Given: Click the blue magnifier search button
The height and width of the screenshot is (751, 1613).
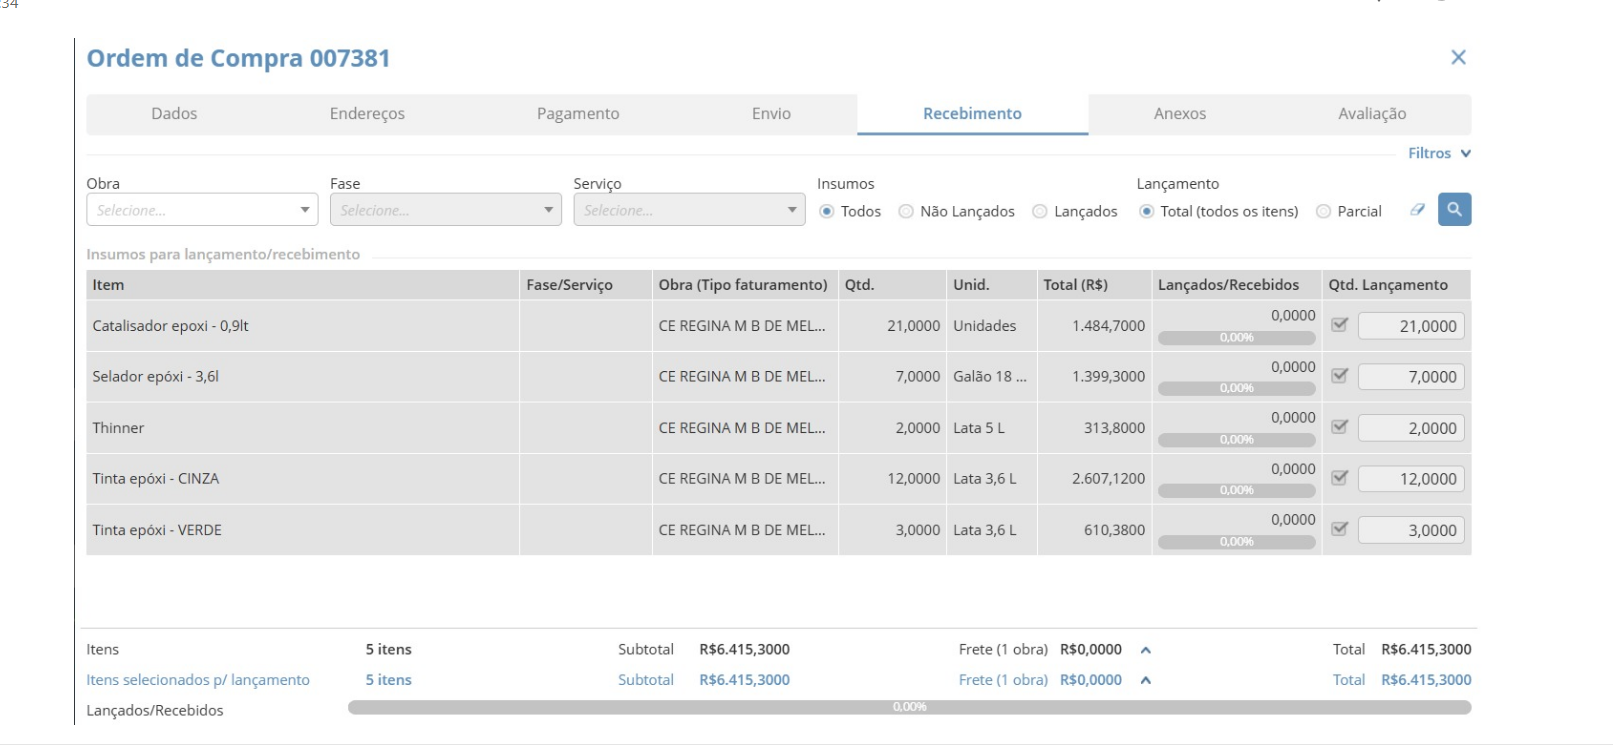Looking at the screenshot, I should click(x=1454, y=210).
